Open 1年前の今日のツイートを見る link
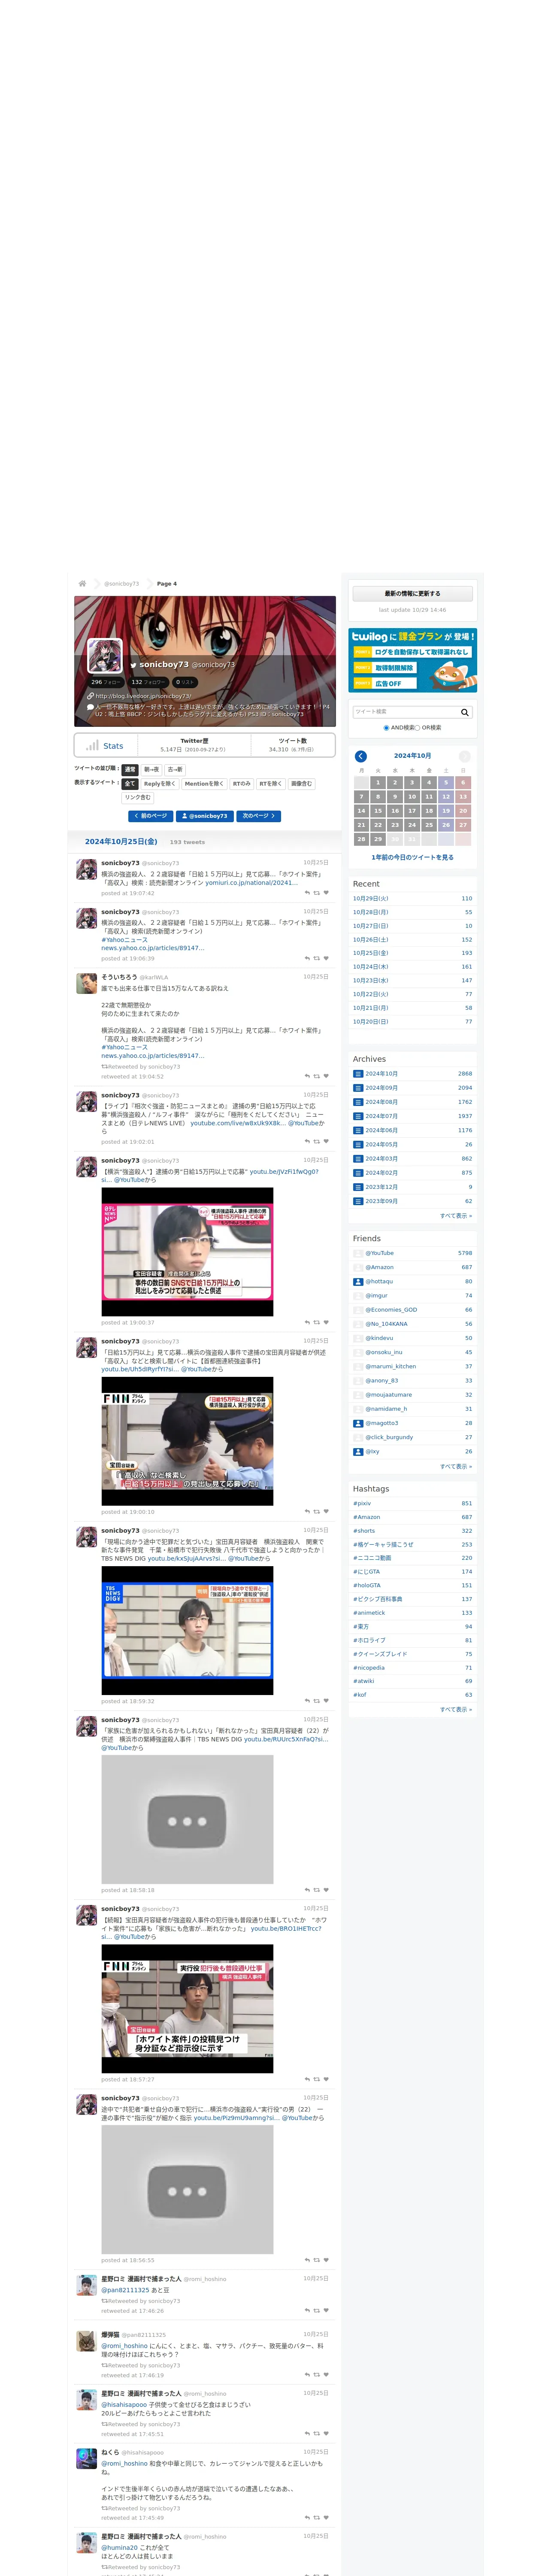The height and width of the screenshot is (2576, 551). point(412,857)
